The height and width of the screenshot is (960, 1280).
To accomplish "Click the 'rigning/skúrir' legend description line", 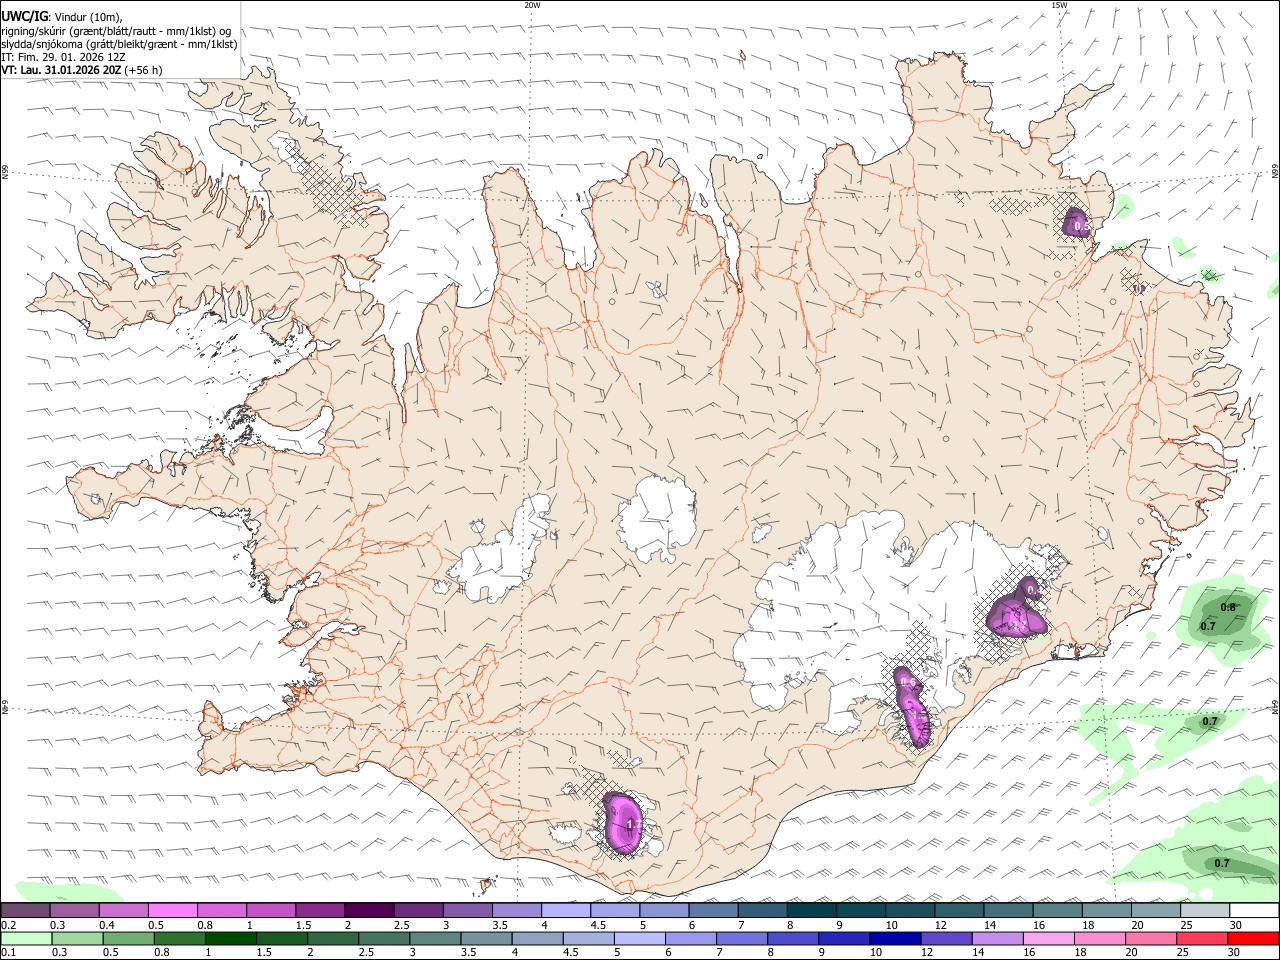I will coord(116,31).
